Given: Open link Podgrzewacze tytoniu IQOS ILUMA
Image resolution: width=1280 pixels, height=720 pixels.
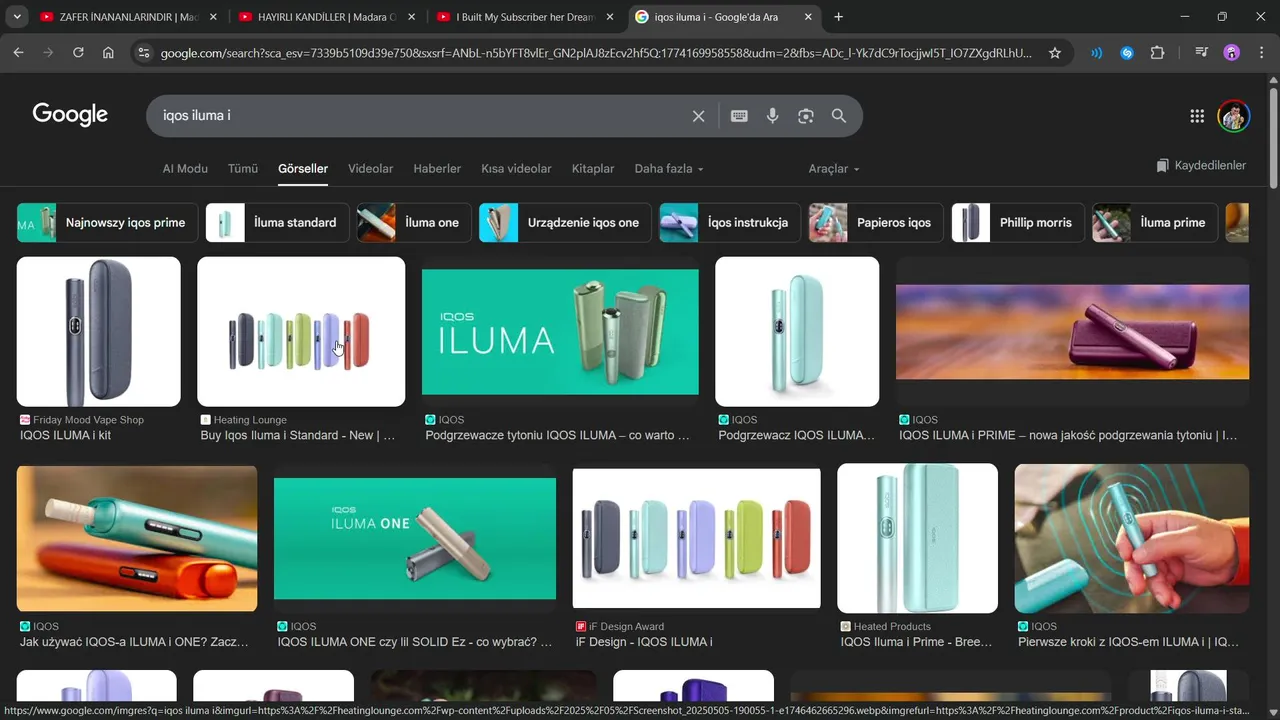Looking at the screenshot, I should (x=558, y=436).
